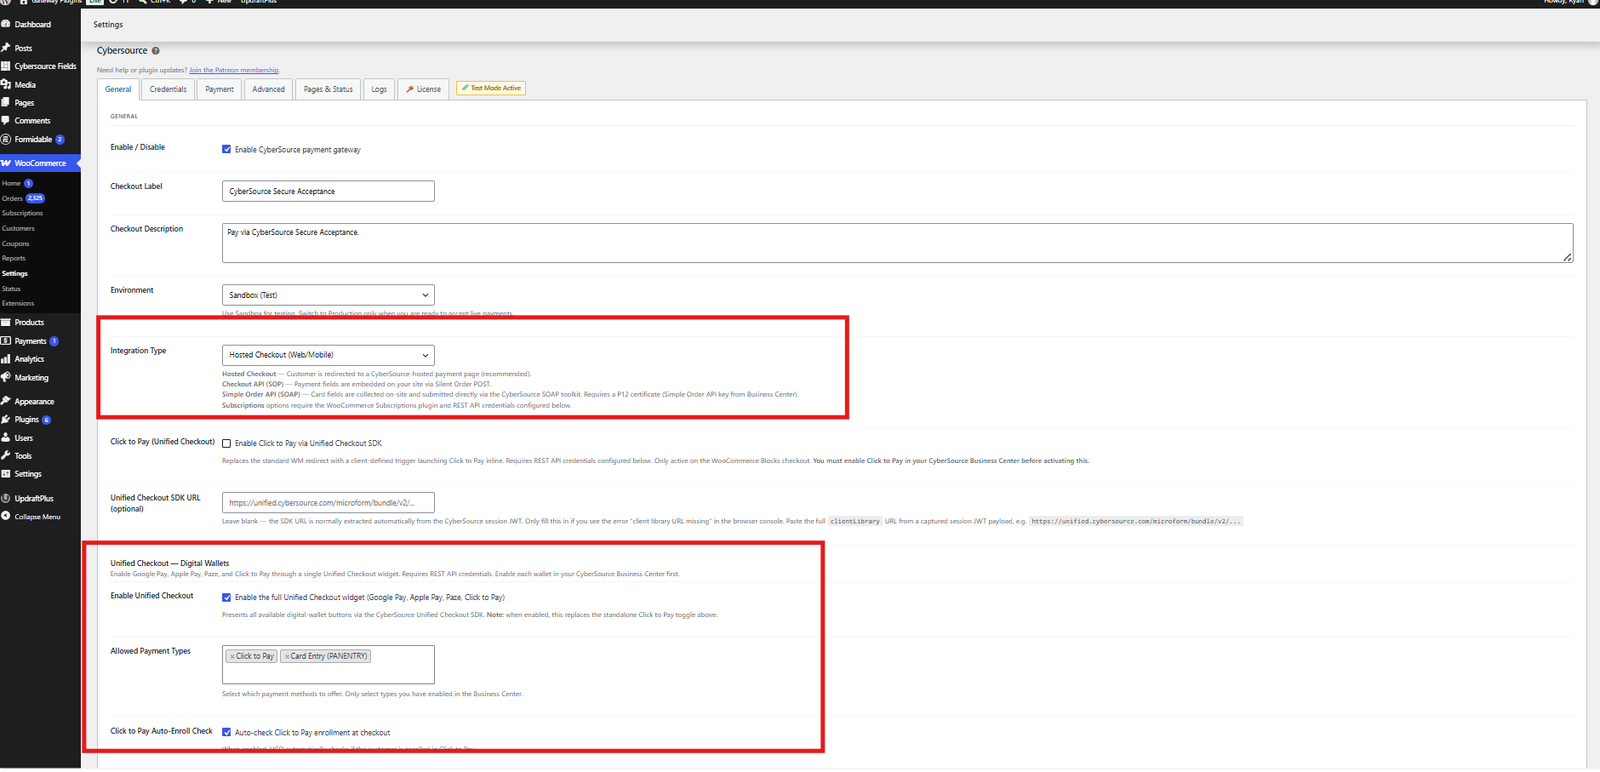Click the Test Mode Active badge
Screen dimensions: 1600x772
(491, 88)
